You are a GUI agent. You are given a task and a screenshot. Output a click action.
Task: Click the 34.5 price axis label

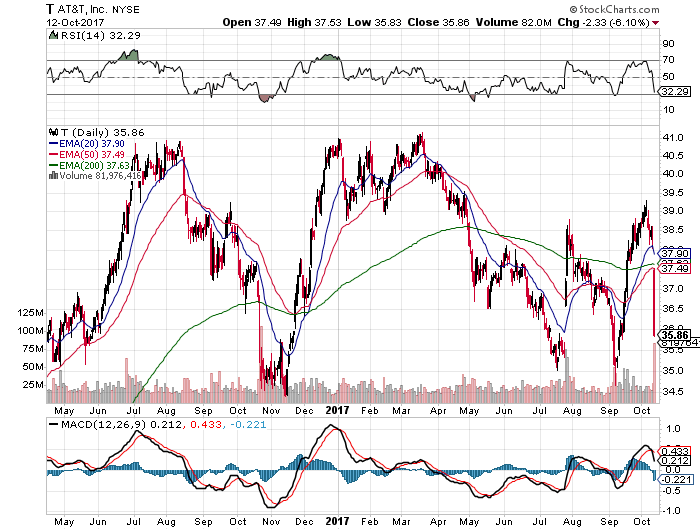coord(673,392)
